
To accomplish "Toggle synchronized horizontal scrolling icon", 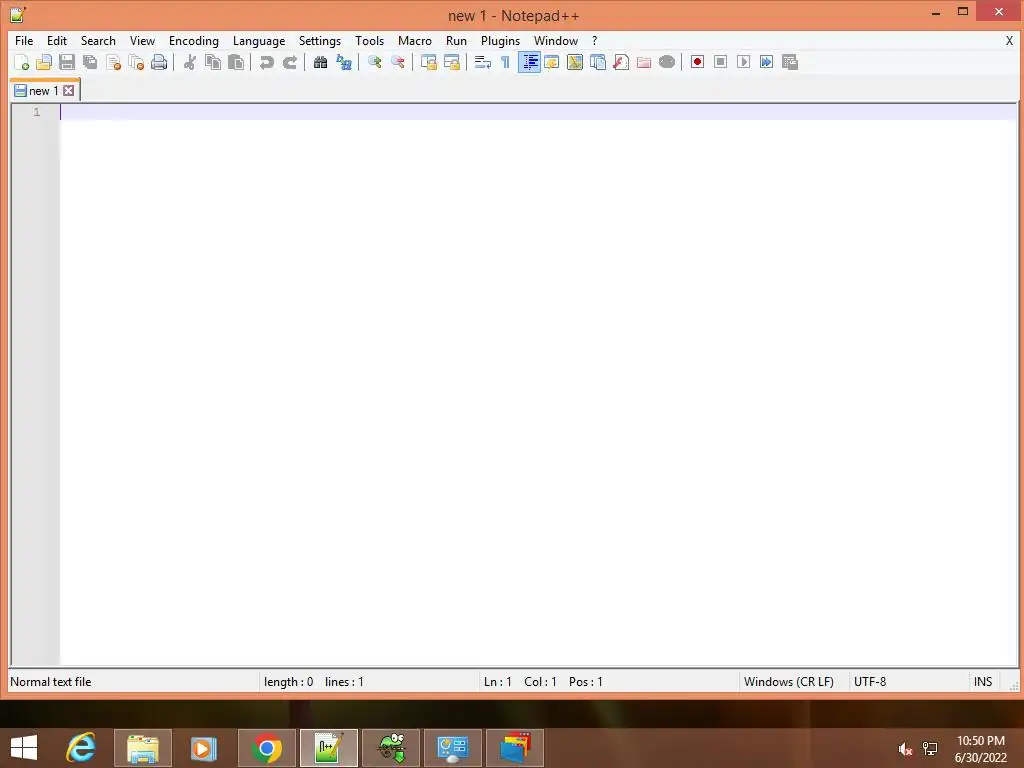I will pyautogui.click(x=451, y=62).
